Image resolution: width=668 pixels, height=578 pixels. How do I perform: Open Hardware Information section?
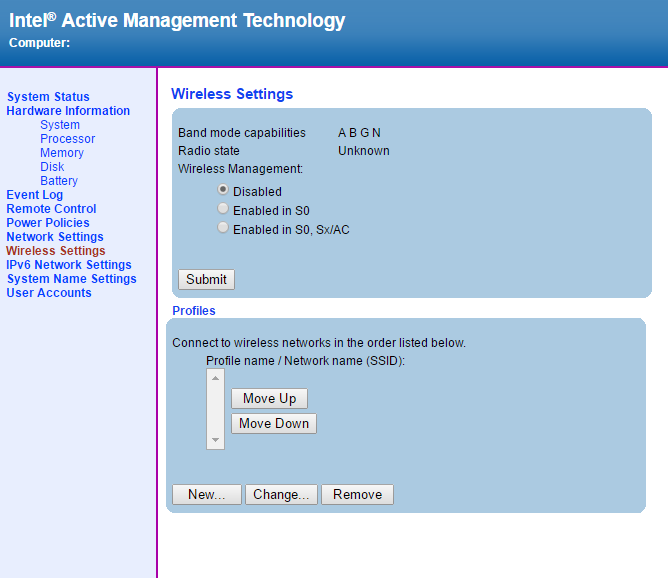(68, 111)
